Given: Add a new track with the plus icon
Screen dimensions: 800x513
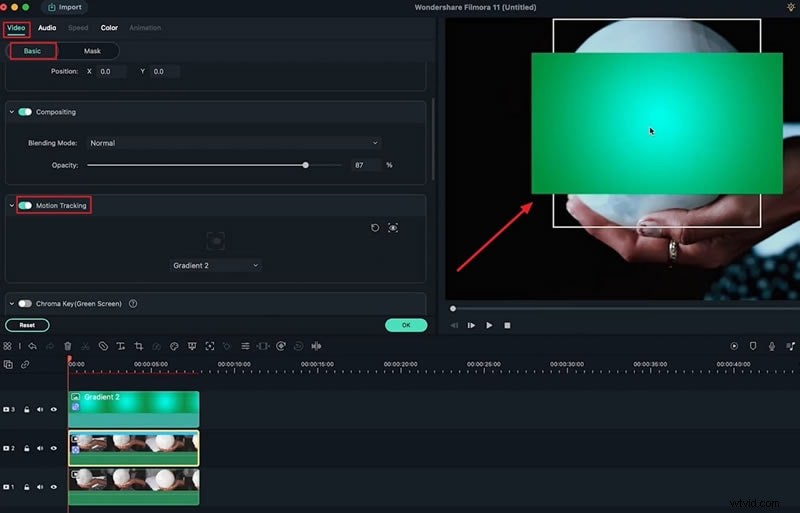Looking at the screenshot, I should 8,364.
